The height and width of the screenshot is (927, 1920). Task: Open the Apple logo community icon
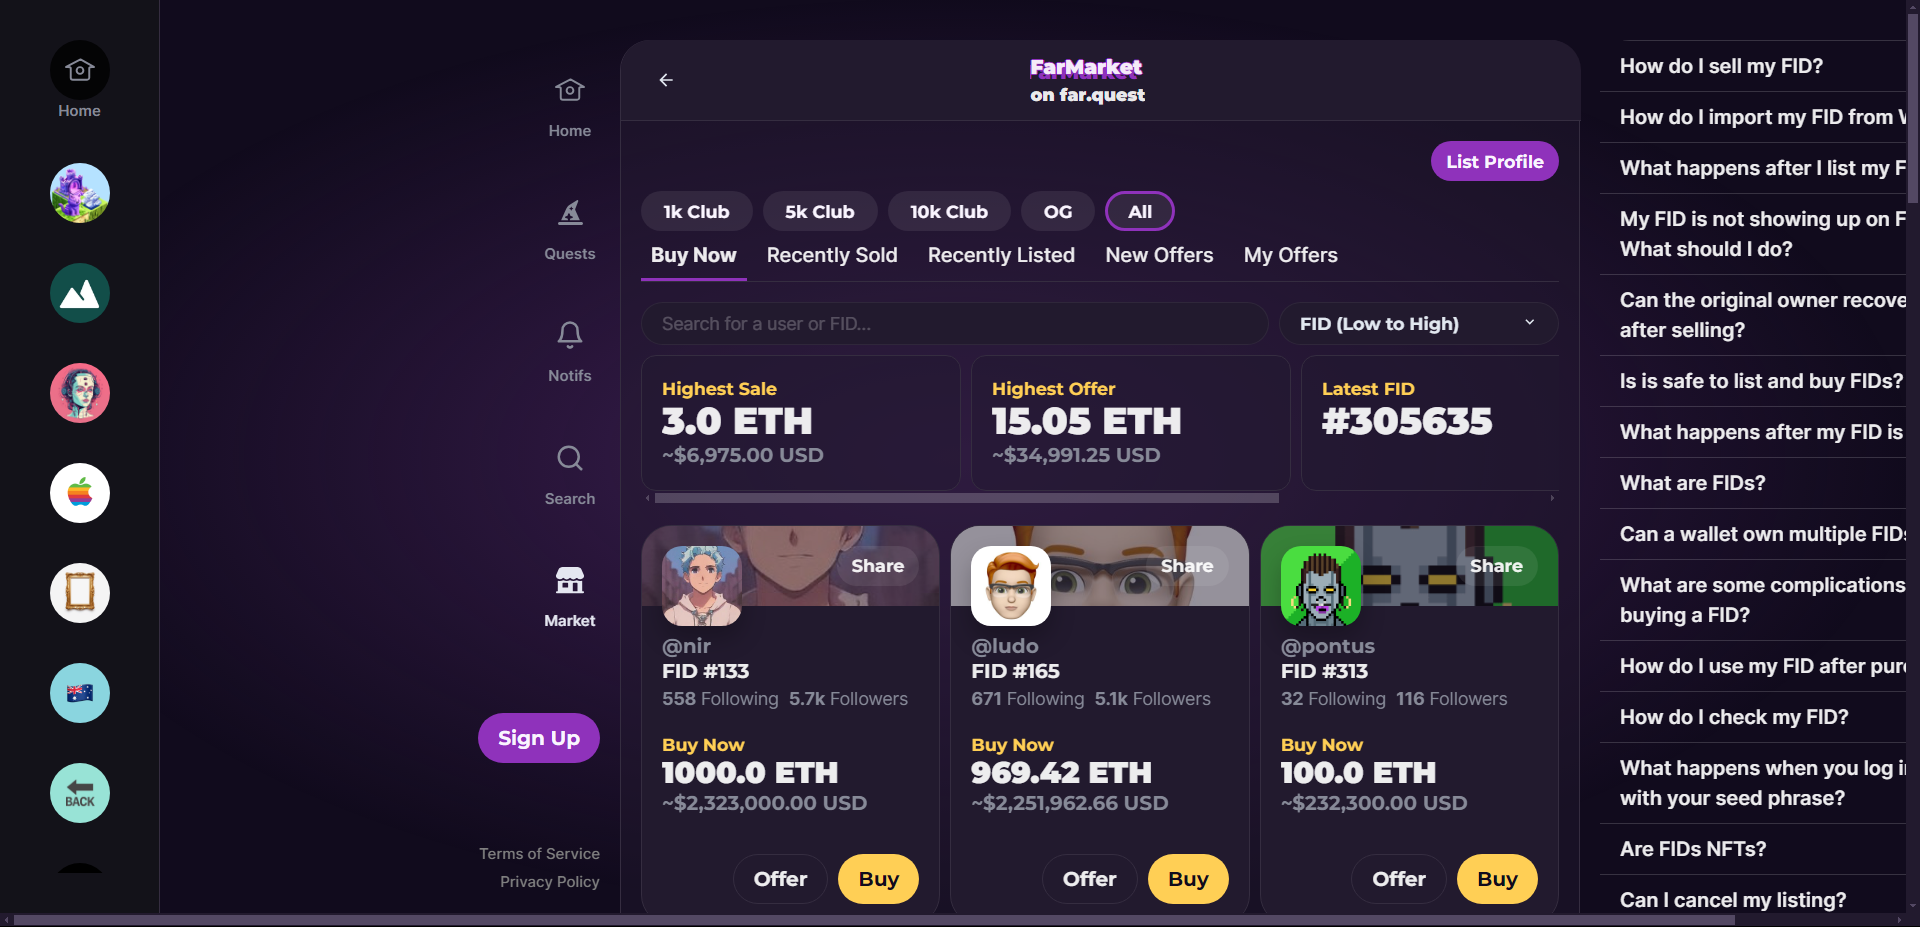[80, 493]
